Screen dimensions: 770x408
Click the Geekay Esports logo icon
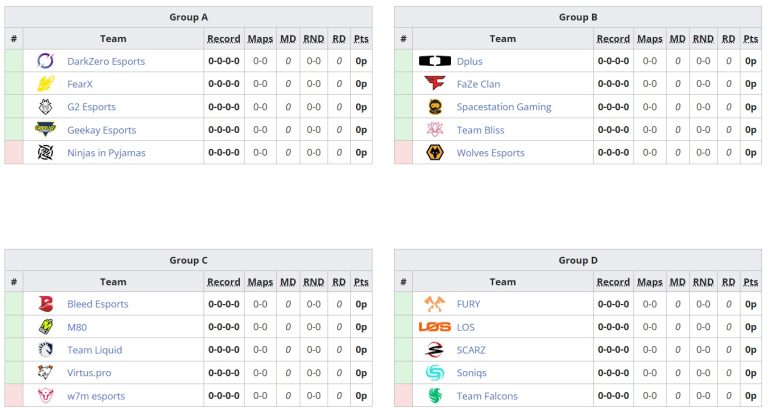coord(46,130)
